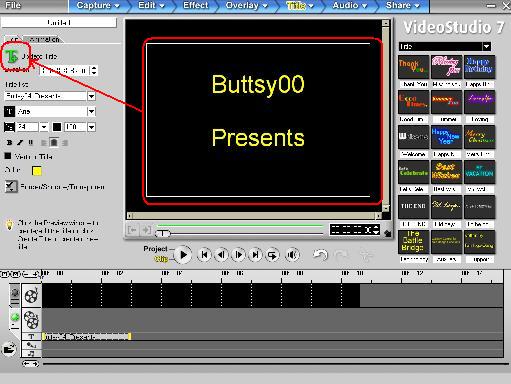Jump to the end with End button

click(x=255, y=255)
